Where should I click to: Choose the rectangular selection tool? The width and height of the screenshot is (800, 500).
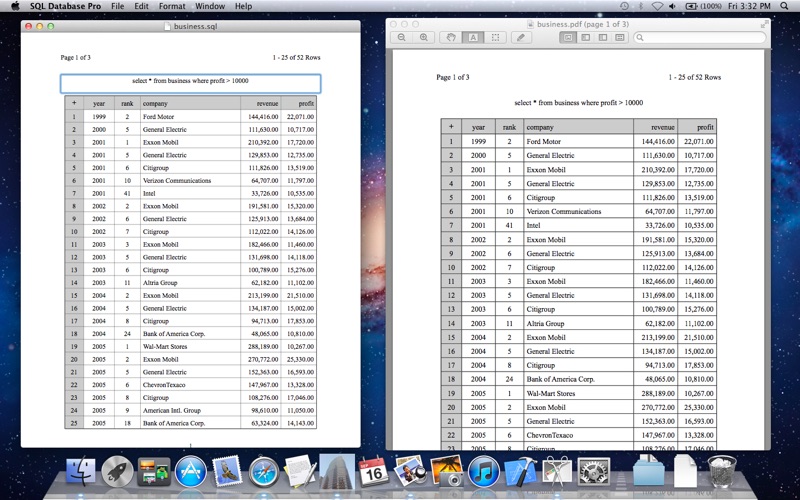[x=495, y=37]
